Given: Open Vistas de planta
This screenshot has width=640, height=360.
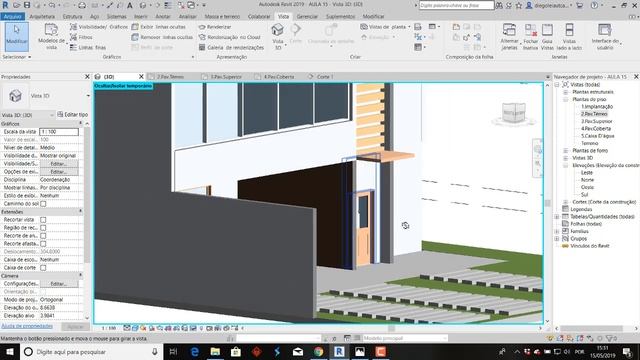Looking at the screenshot, I should point(386,27).
